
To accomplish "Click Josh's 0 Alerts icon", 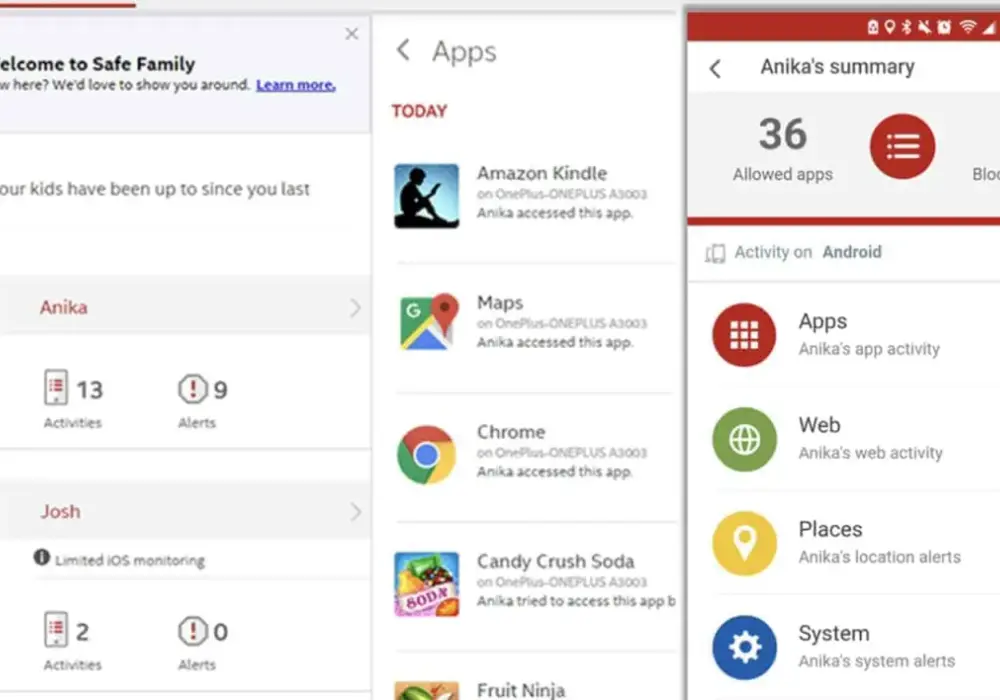I will [193, 631].
